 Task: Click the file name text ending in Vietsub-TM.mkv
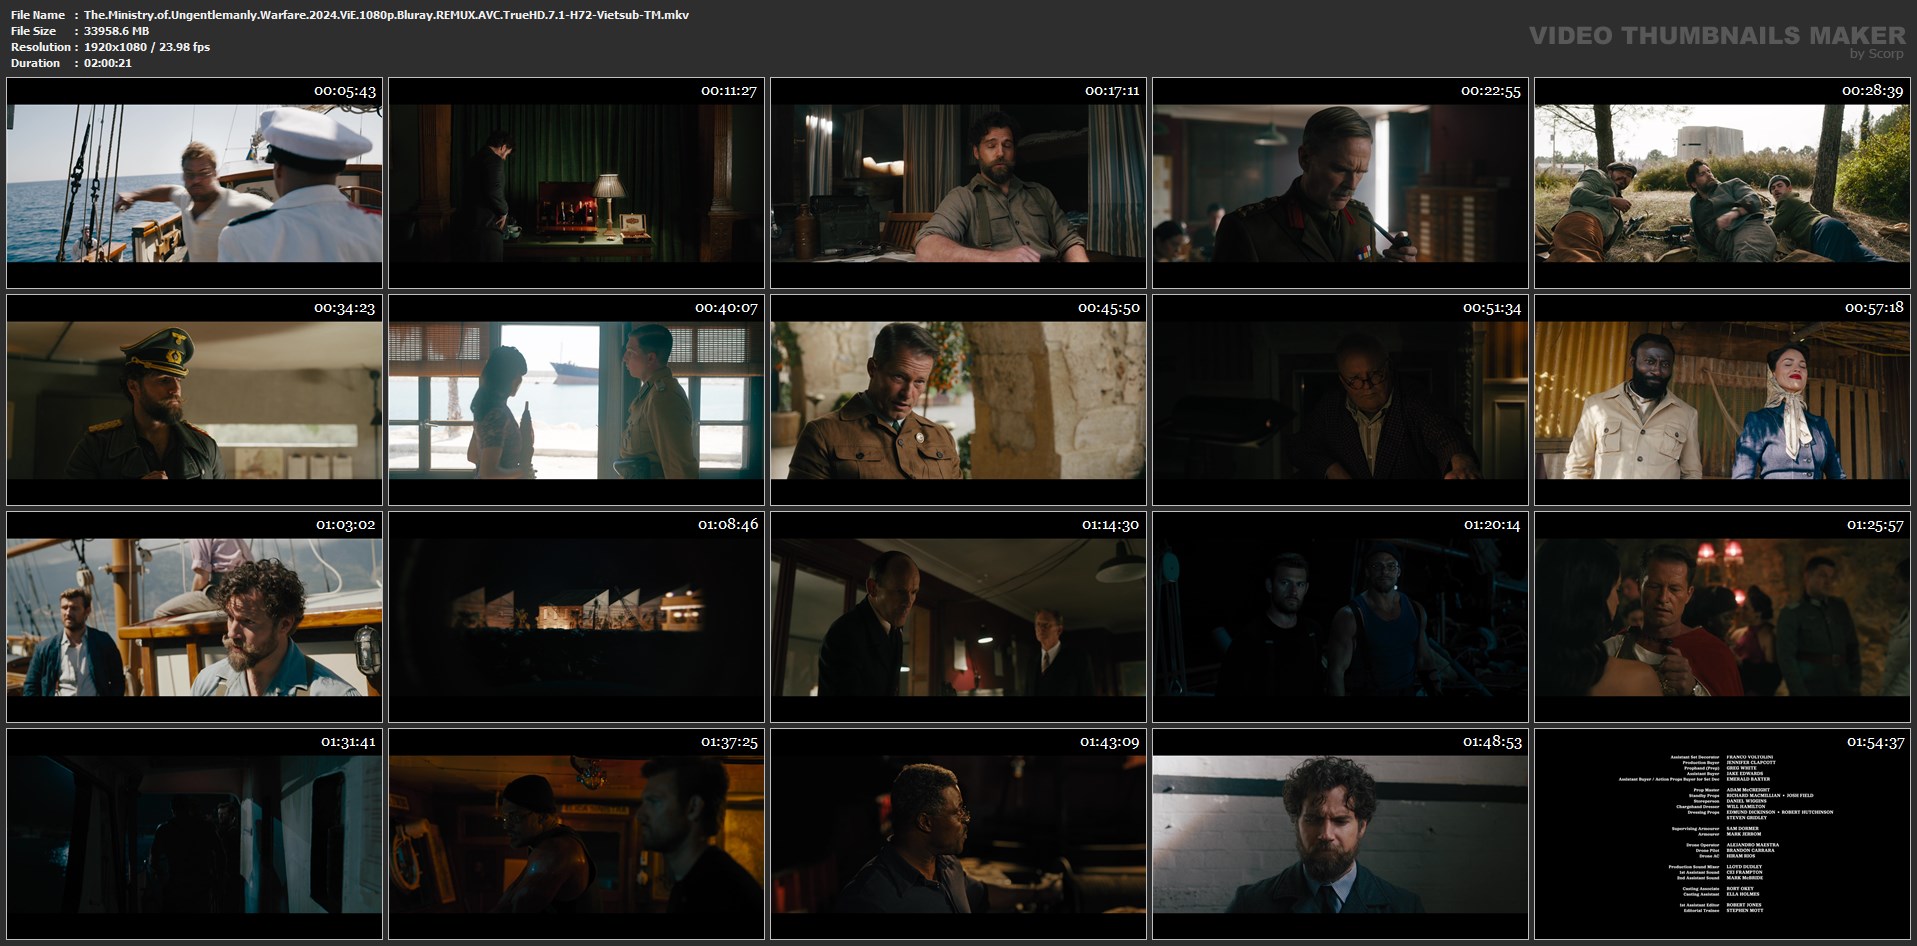(386, 15)
